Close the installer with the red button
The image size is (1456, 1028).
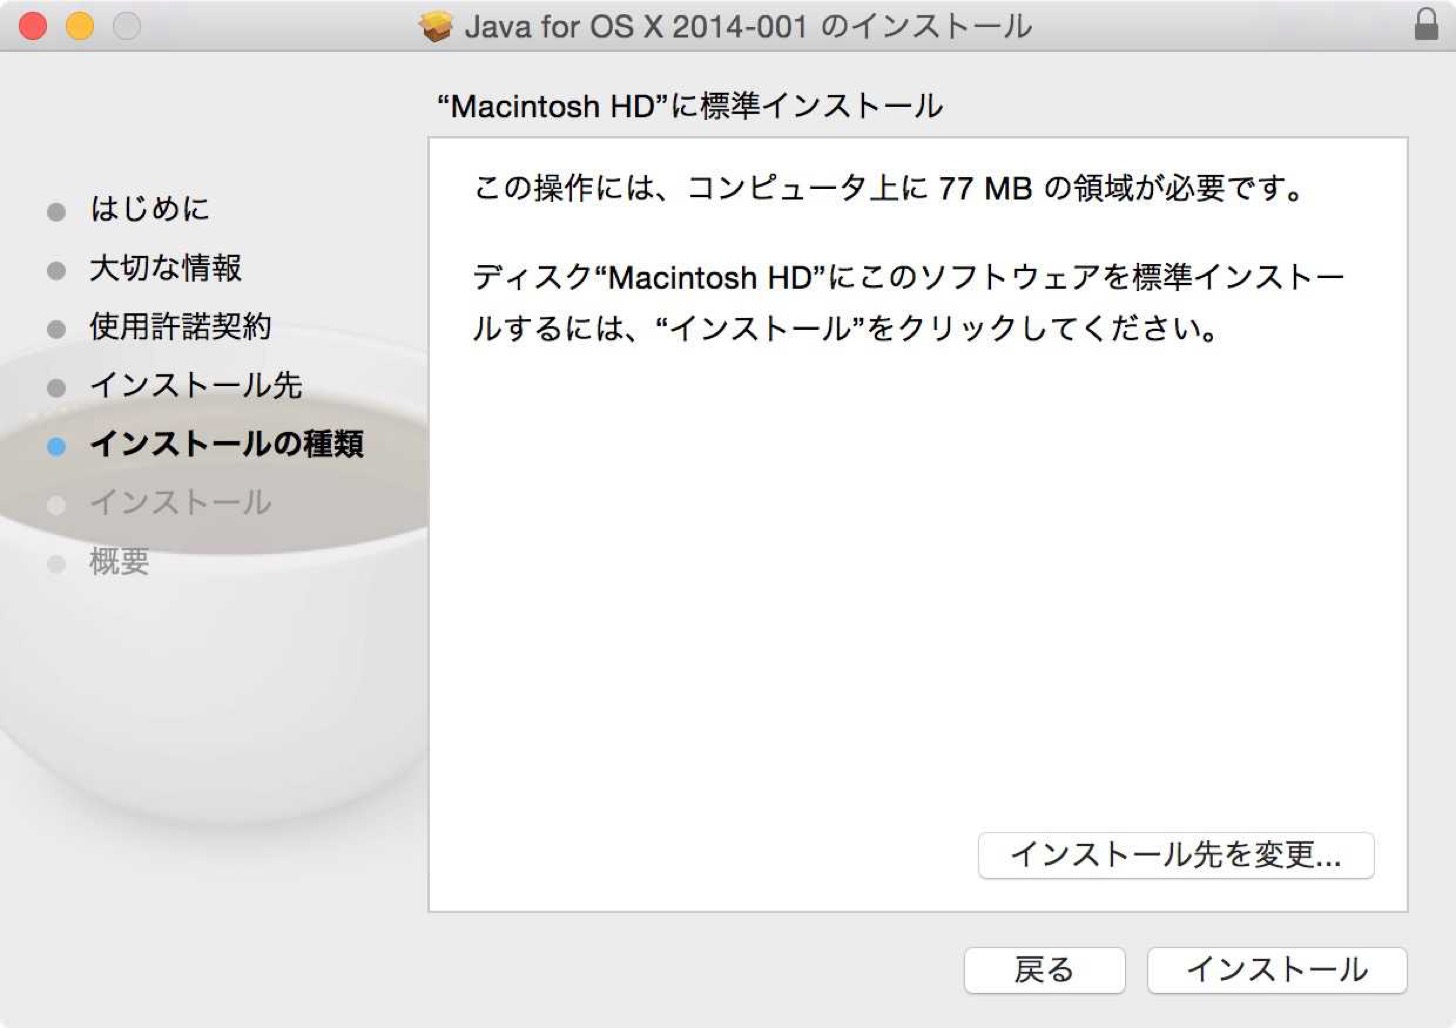click(x=33, y=26)
